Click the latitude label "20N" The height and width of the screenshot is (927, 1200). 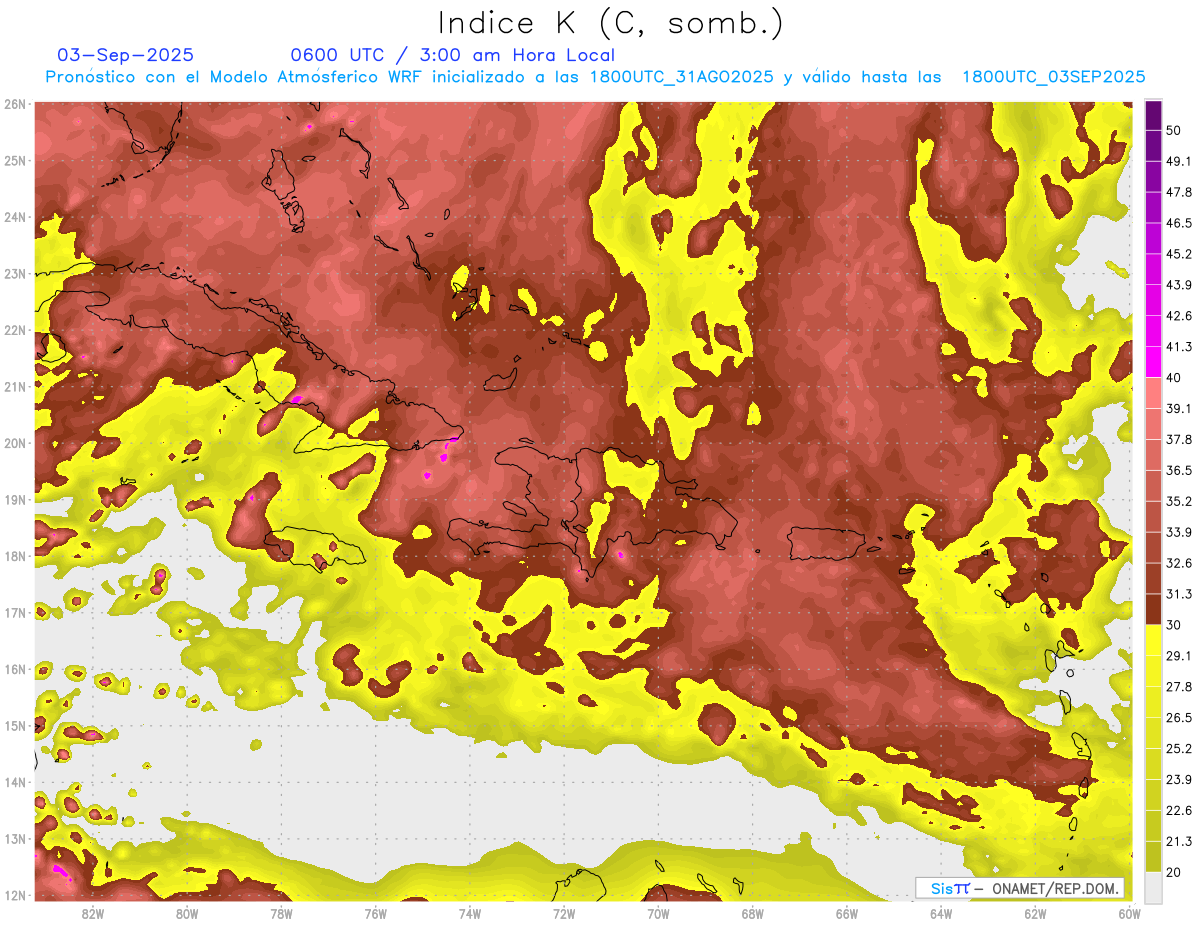pyautogui.click(x=15, y=443)
